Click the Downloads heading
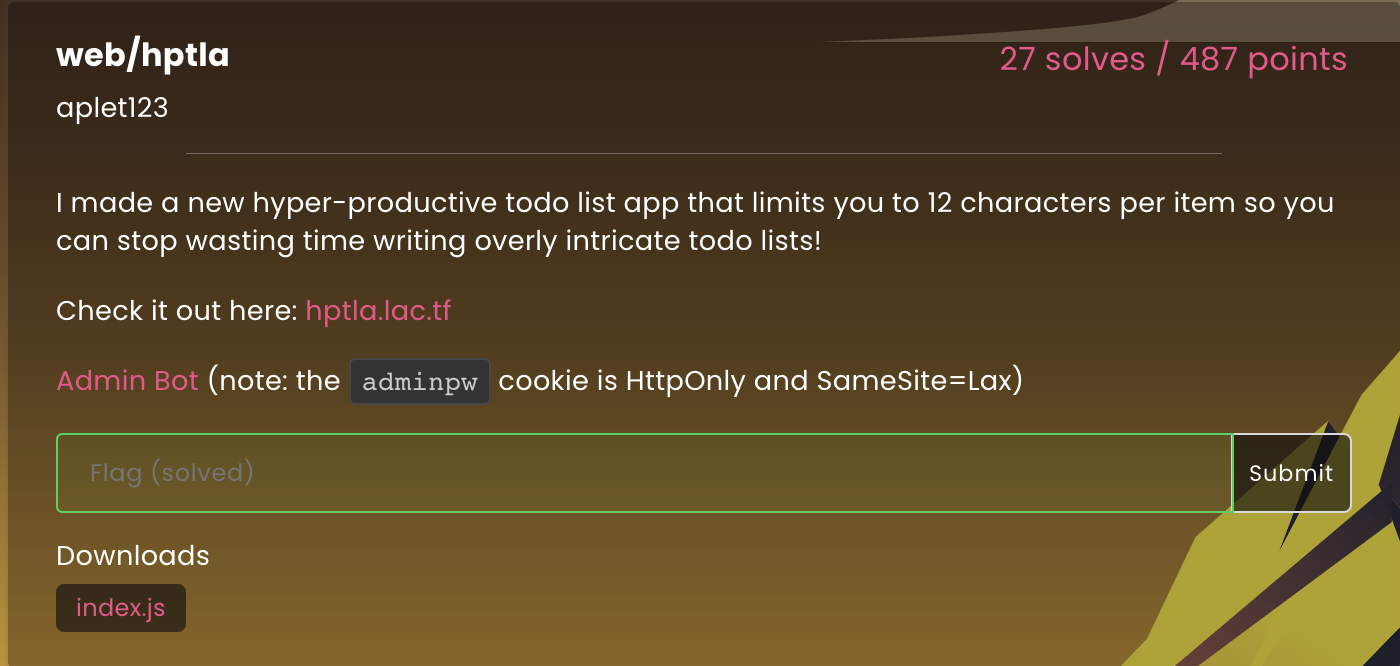The height and width of the screenshot is (666, 1400). coord(133,556)
